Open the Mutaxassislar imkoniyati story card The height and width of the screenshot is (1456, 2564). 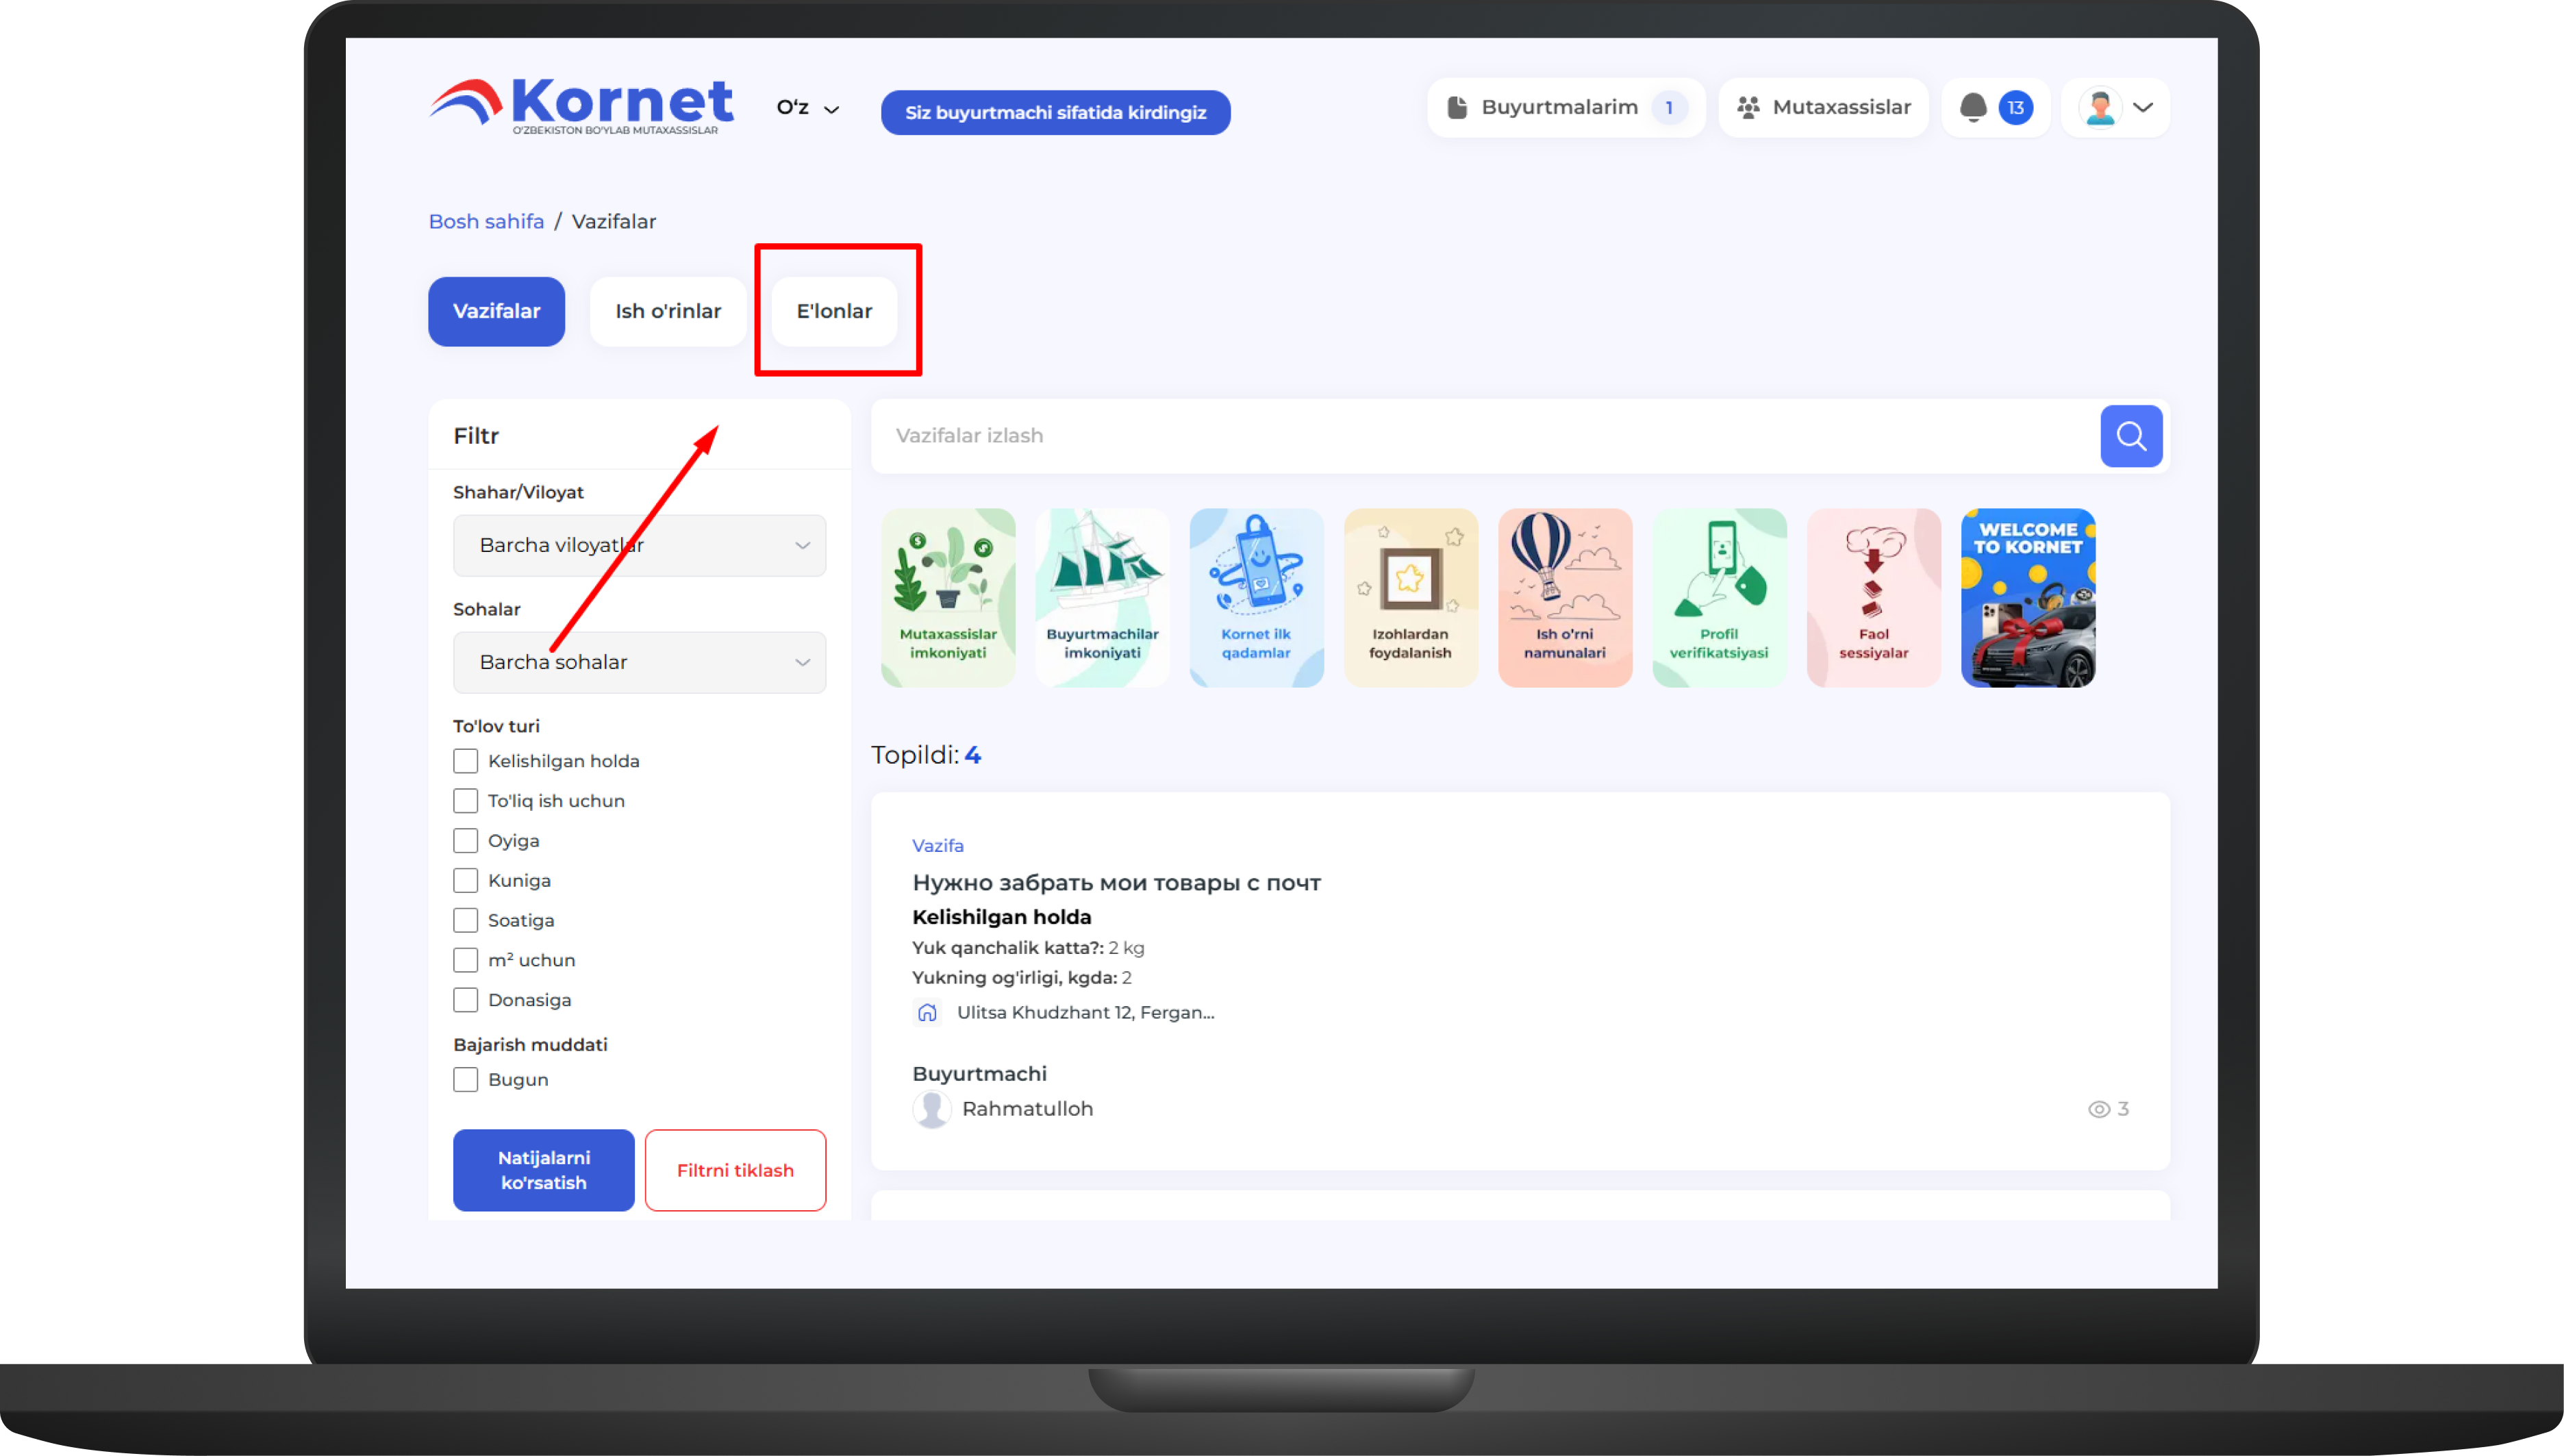[947, 597]
